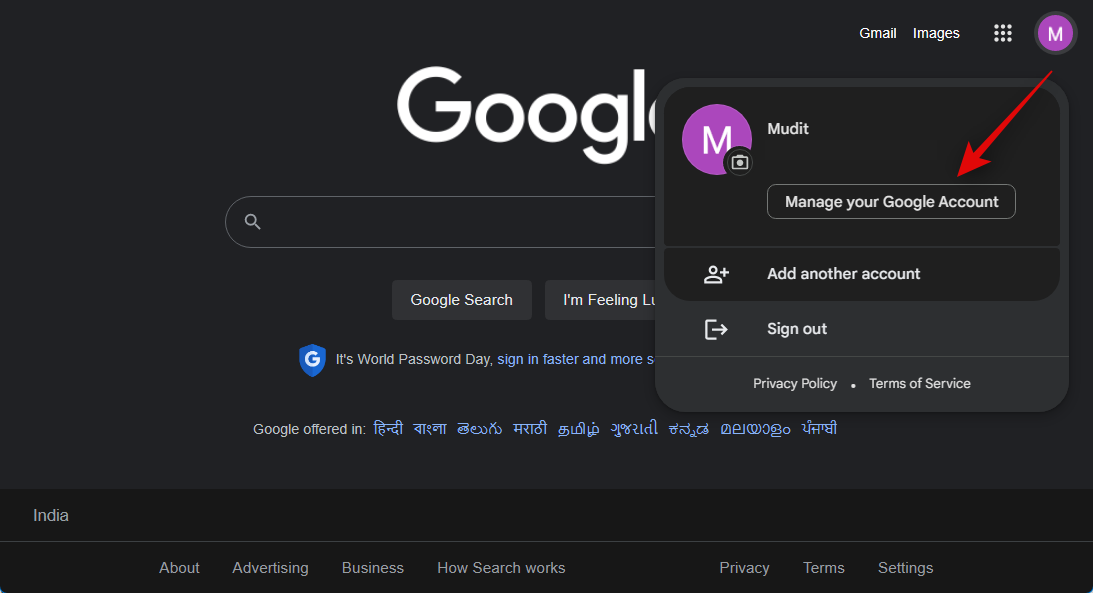Click the Google Search button
The width and height of the screenshot is (1093, 593).
pyautogui.click(x=461, y=300)
